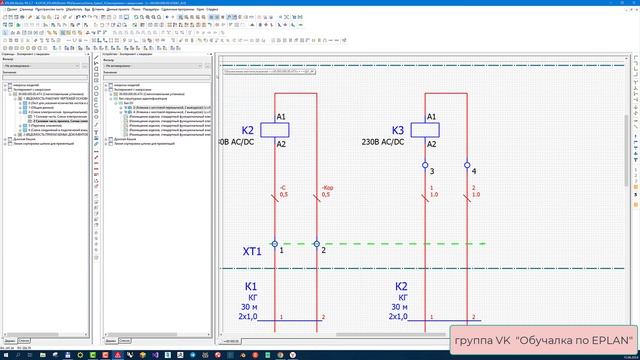This screenshot has height=360, width=640.
Task: Collapse 'Без структурных идентификаторов' in Устройства tree
Action: click(111, 99)
